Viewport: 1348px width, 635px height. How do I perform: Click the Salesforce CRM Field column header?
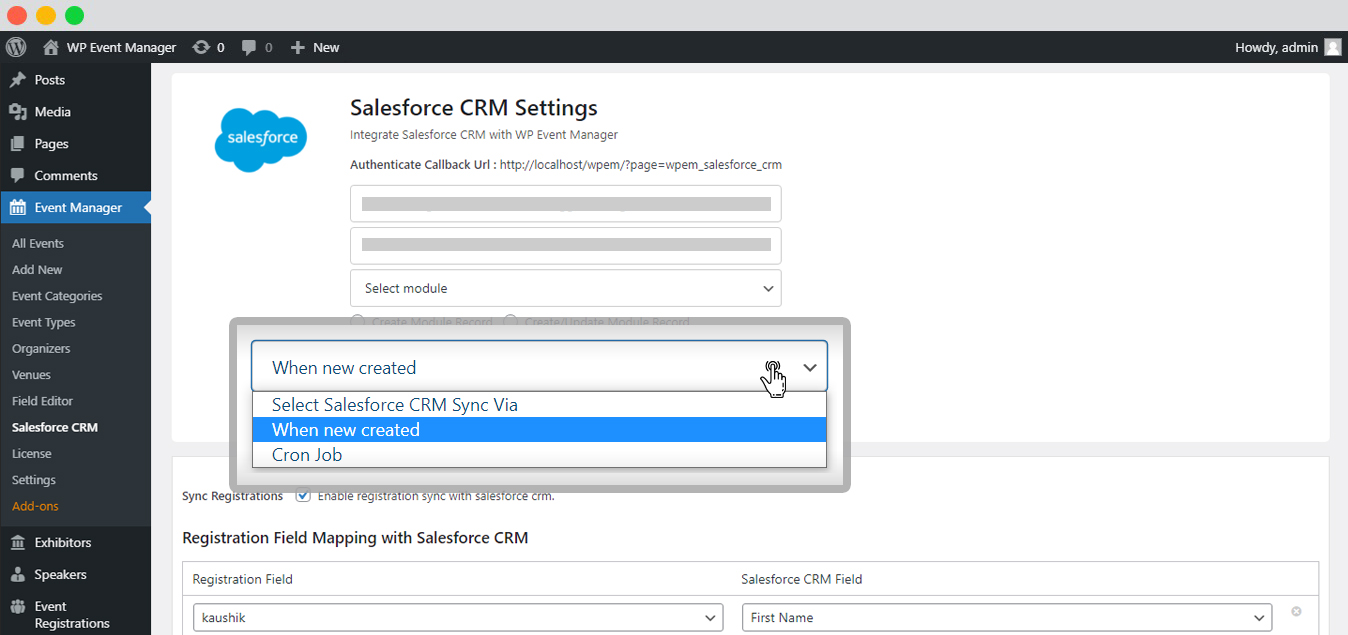click(801, 579)
